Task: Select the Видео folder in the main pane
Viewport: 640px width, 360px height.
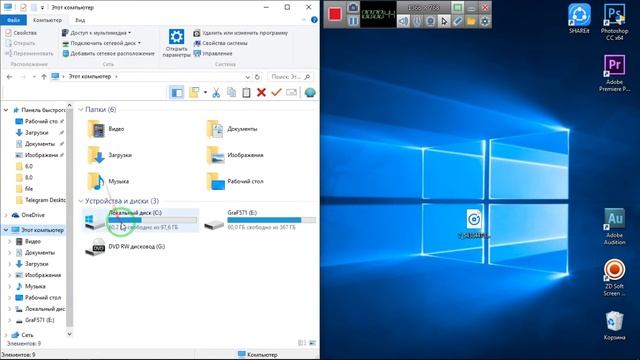Action: tap(106, 129)
